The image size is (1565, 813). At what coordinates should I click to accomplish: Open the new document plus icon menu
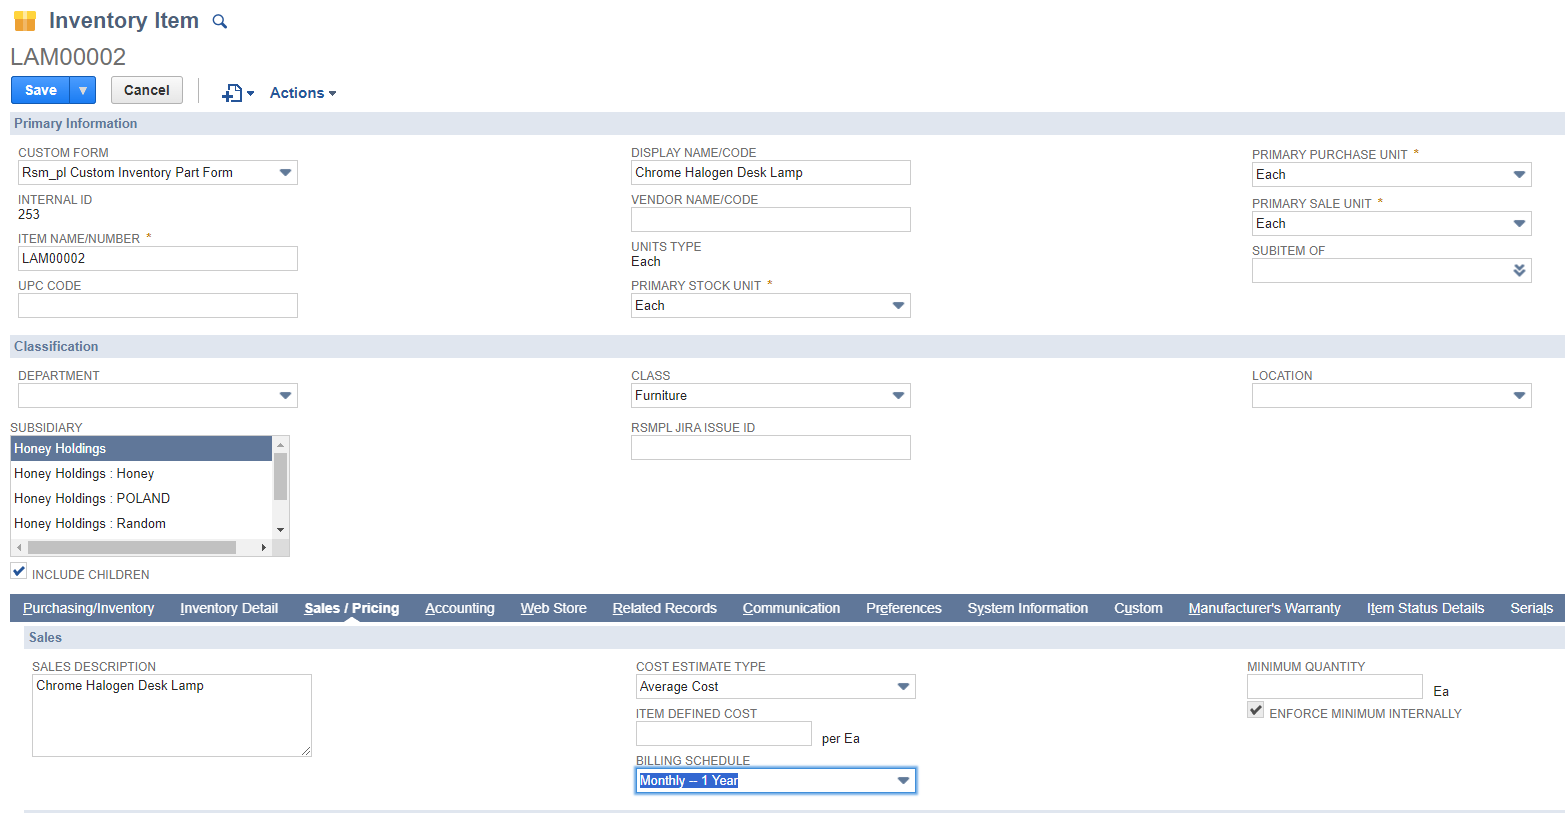tap(237, 93)
